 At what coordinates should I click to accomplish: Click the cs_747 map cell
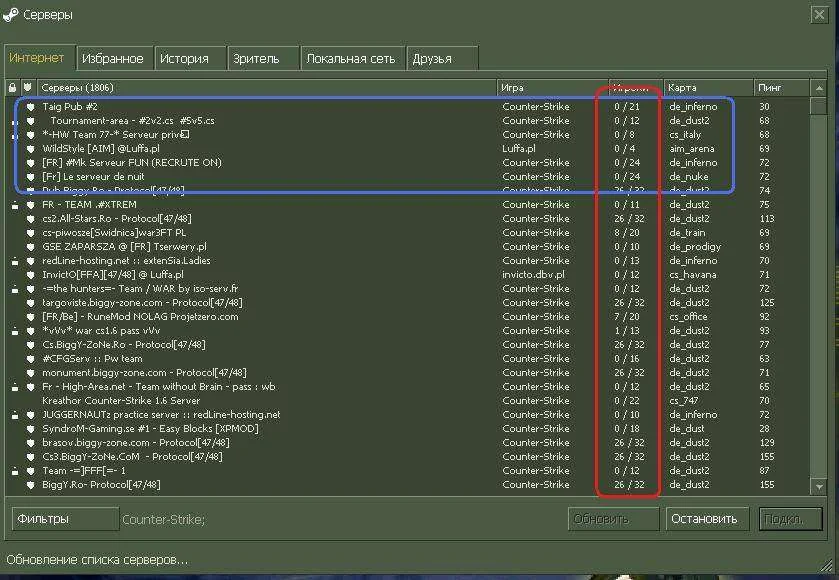point(683,401)
